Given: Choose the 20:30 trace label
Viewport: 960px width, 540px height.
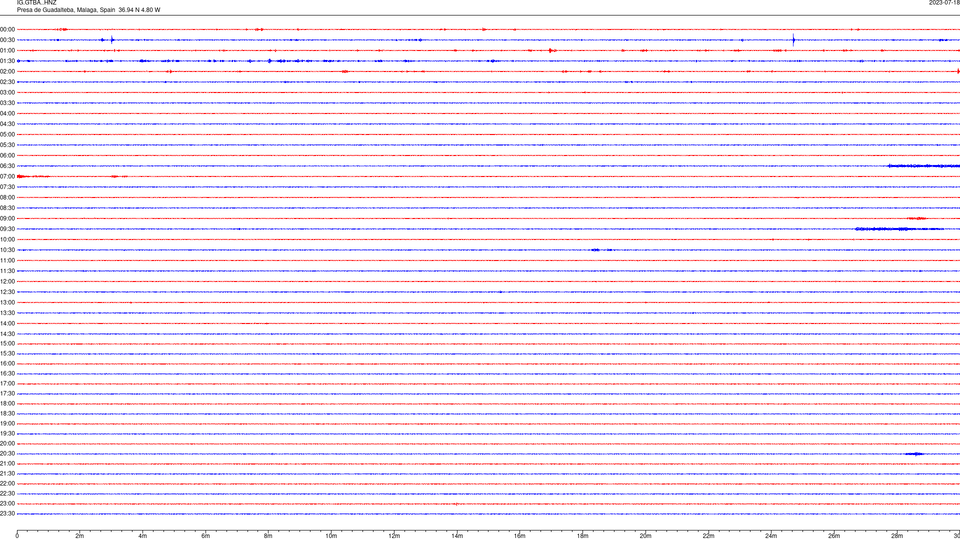Looking at the screenshot, I should (x=7, y=454).
